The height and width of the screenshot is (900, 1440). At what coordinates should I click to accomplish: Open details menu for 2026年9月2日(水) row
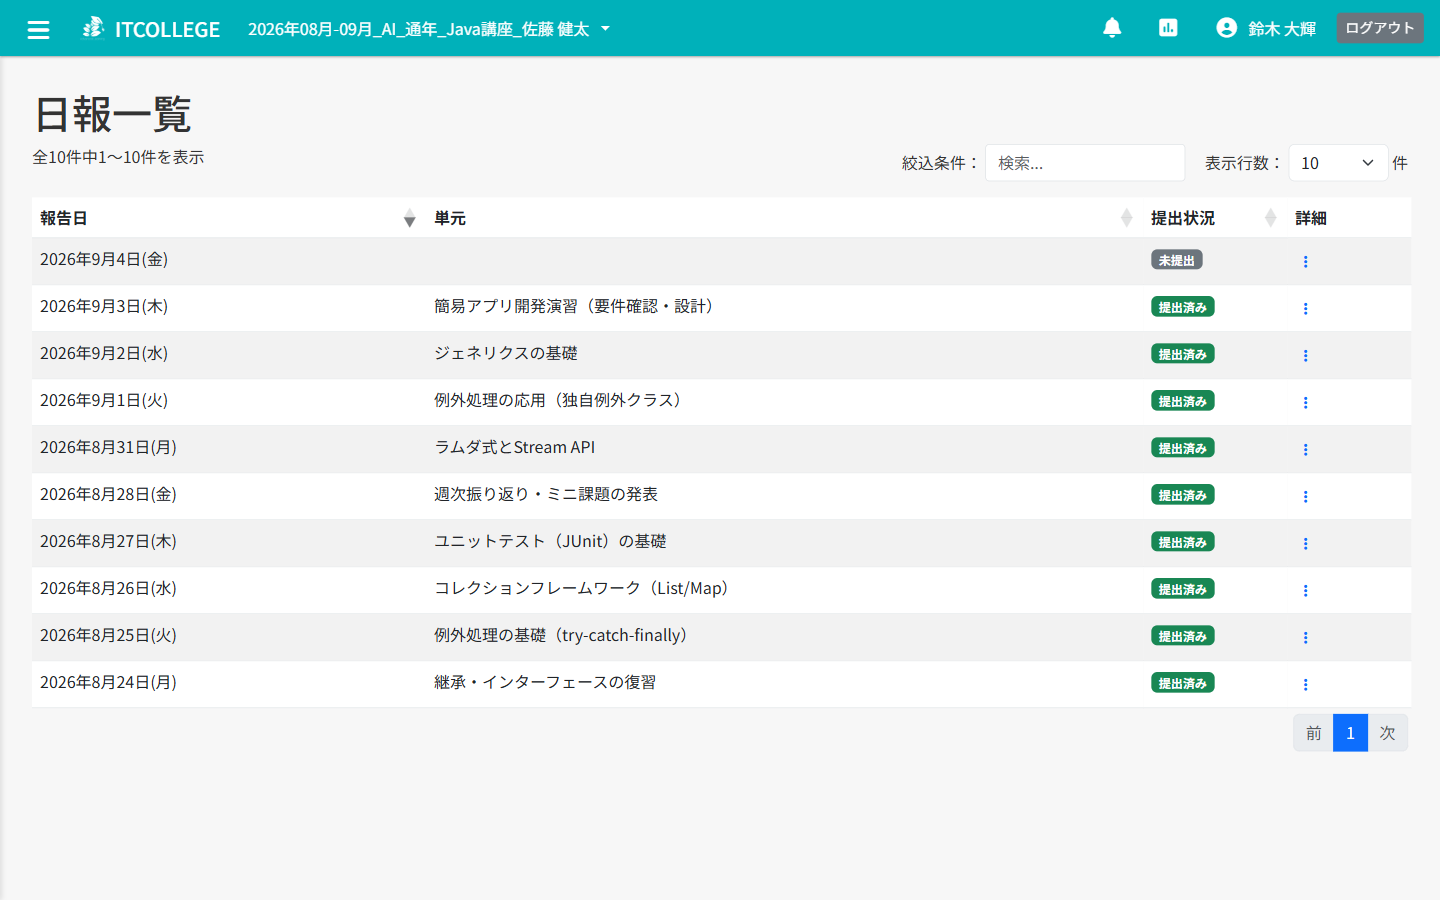coord(1305,355)
